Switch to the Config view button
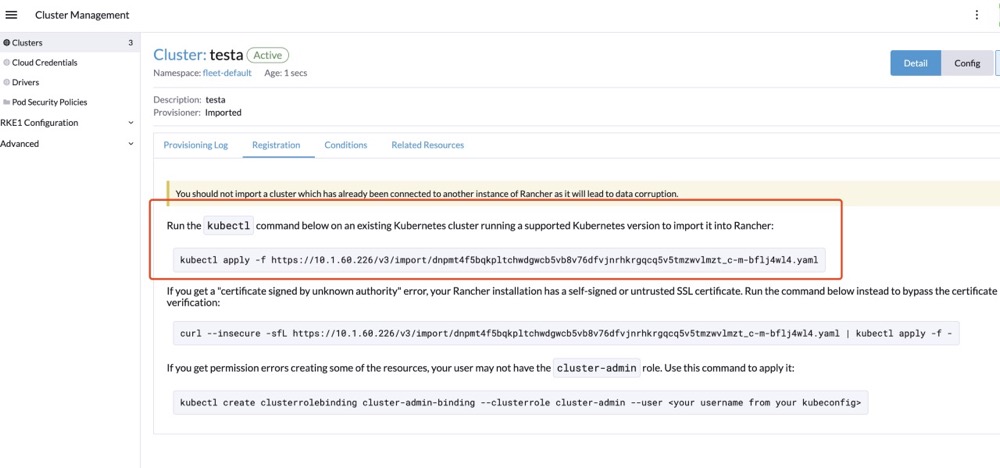Image resolution: width=1000 pixels, height=468 pixels. click(967, 63)
